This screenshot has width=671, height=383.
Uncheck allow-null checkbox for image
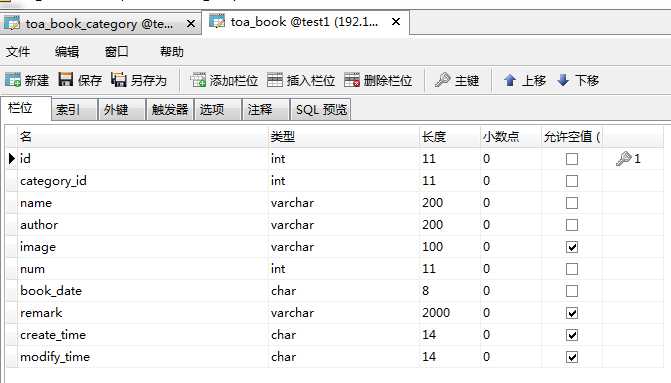click(x=572, y=247)
